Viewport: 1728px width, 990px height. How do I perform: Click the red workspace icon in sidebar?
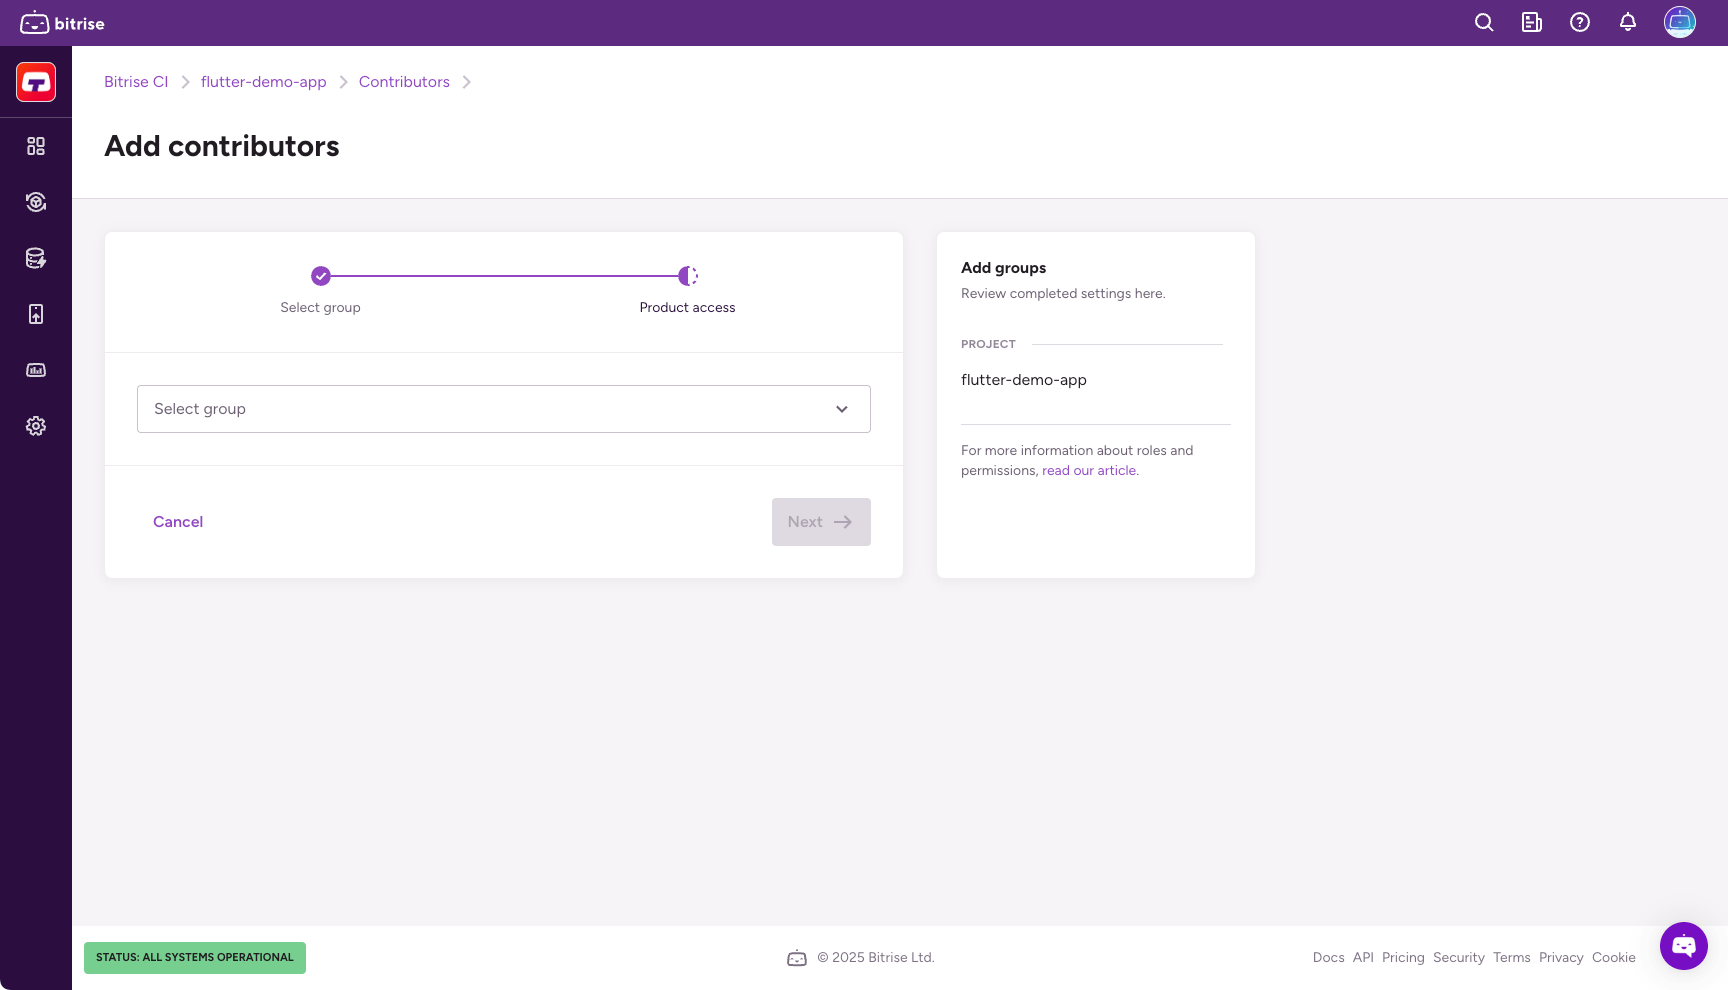tap(36, 82)
